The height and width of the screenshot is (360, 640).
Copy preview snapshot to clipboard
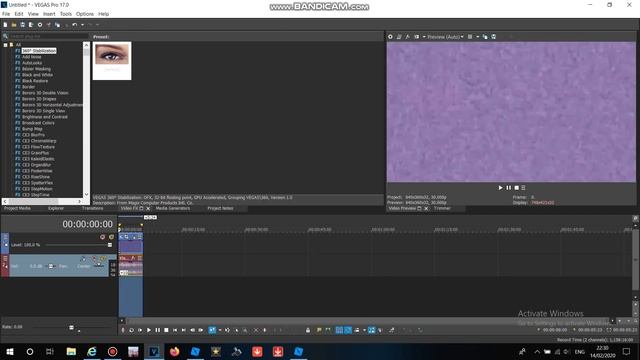click(x=485, y=37)
